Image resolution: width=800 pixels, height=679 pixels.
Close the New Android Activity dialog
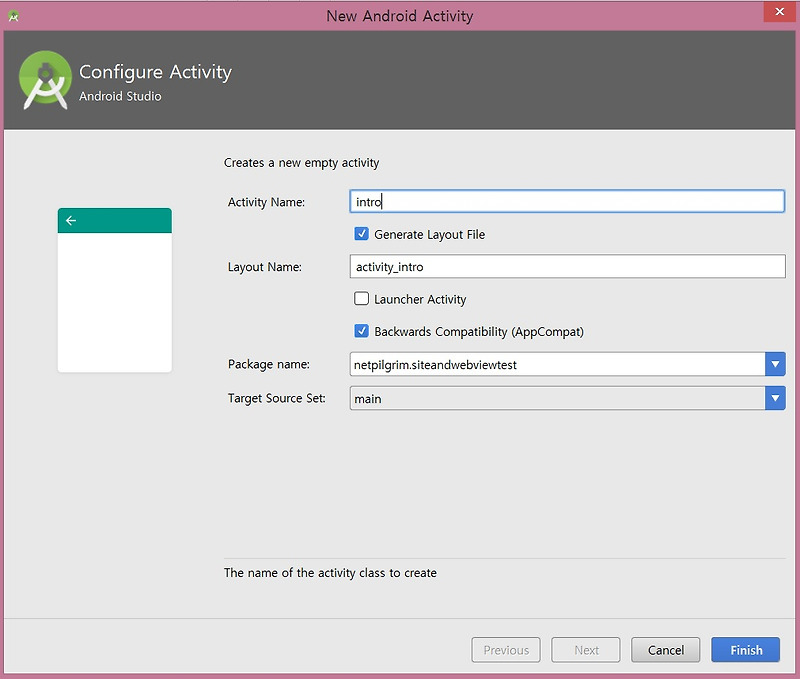779,11
